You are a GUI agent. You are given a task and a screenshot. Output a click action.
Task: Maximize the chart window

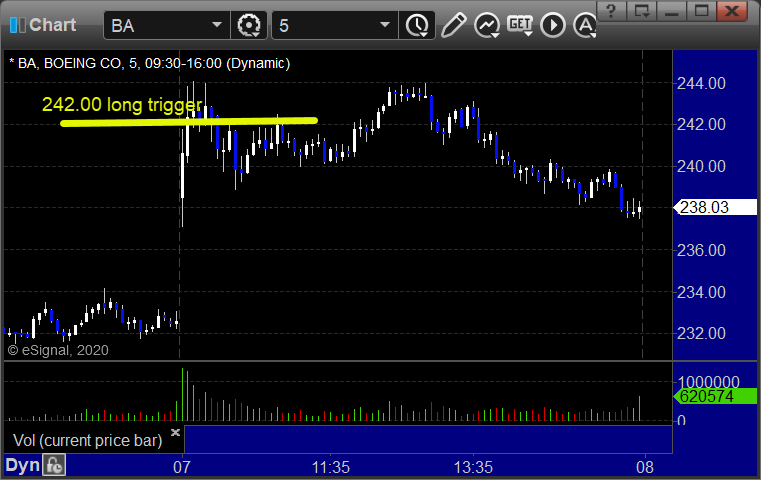click(x=701, y=11)
